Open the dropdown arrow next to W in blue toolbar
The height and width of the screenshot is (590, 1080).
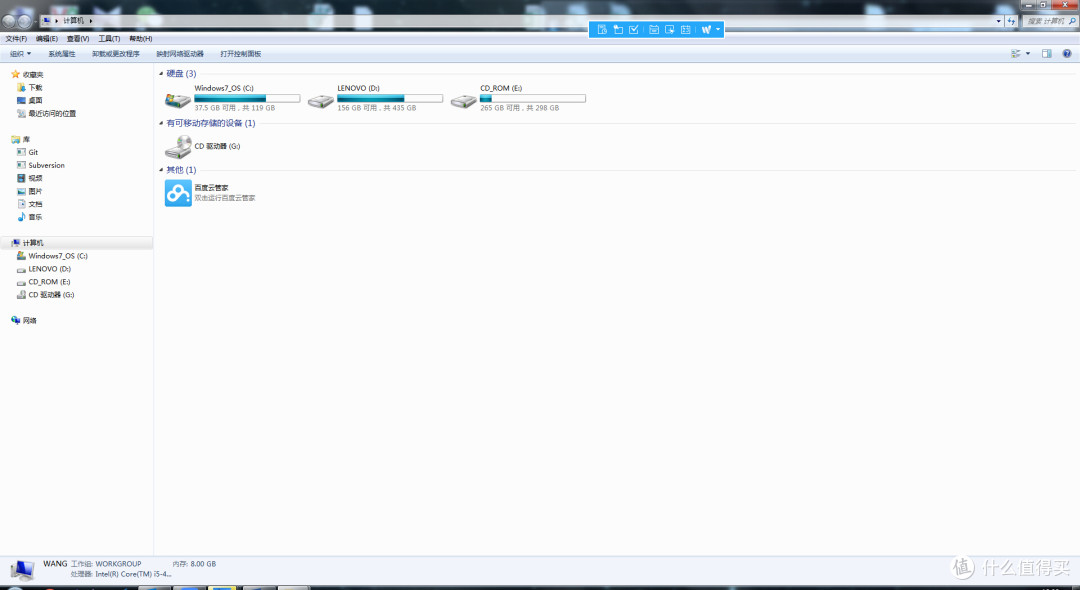(718, 30)
